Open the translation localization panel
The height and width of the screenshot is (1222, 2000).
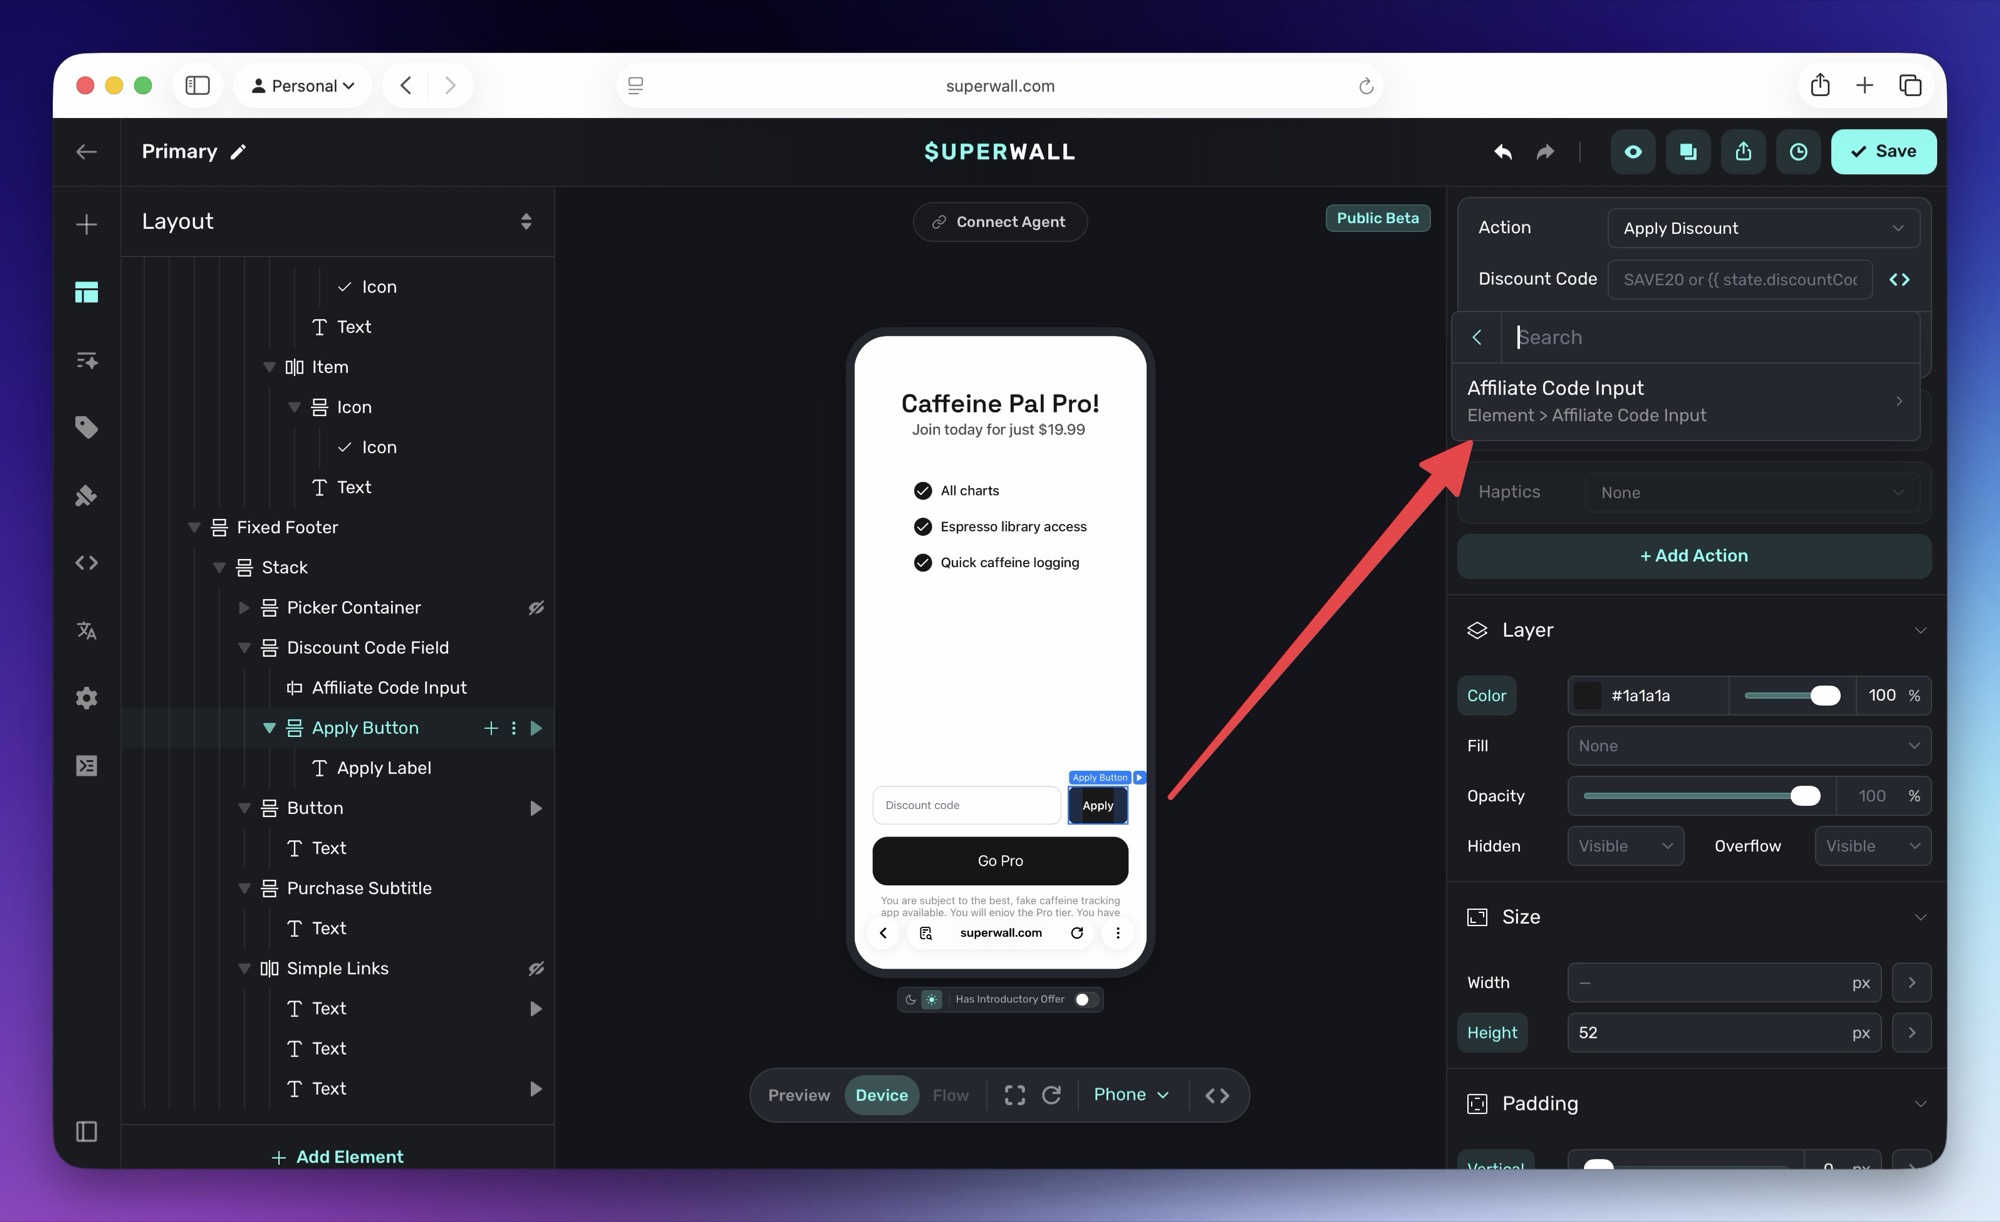click(x=86, y=631)
